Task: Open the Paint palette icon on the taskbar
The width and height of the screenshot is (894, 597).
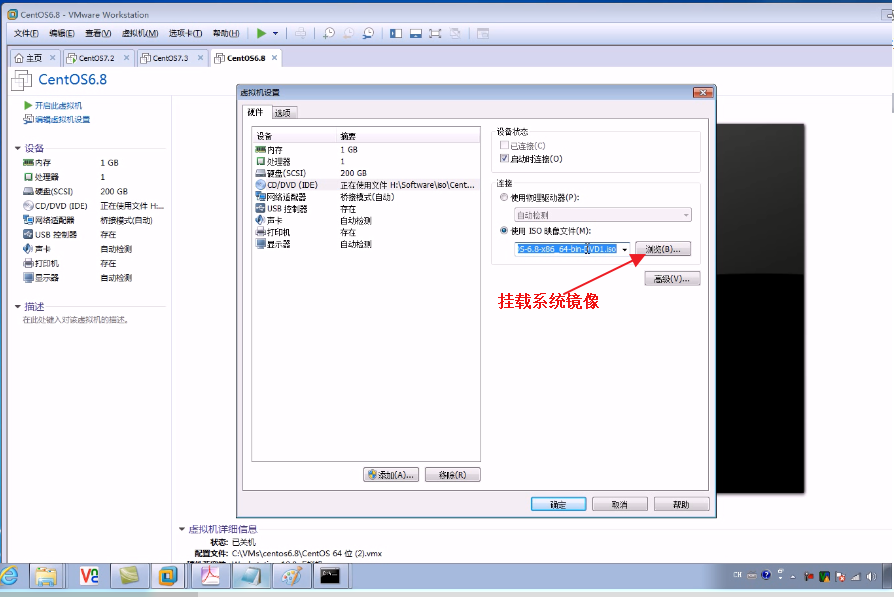Action: [x=292, y=576]
